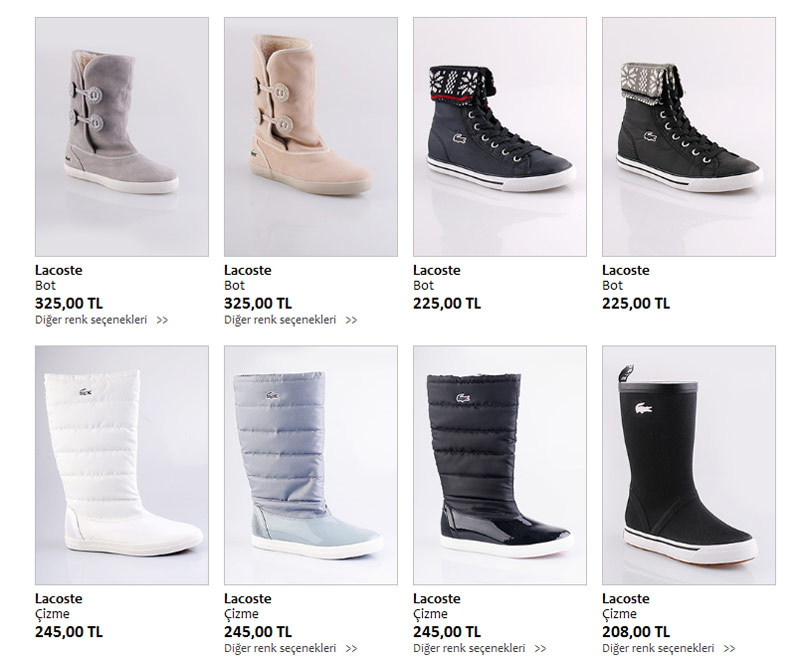View the black lace-up boot with grey knit cuff

pyautogui.click(x=689, y=137)
